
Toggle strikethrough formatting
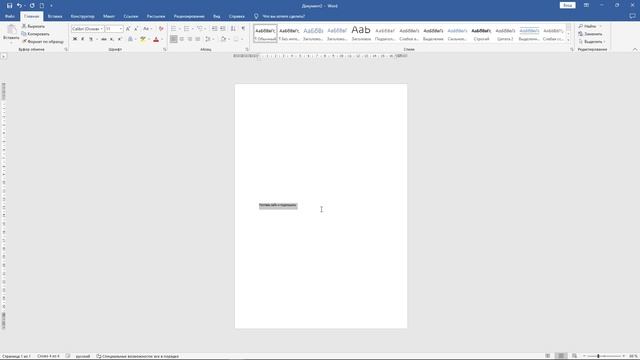click(x=104, y=39)
